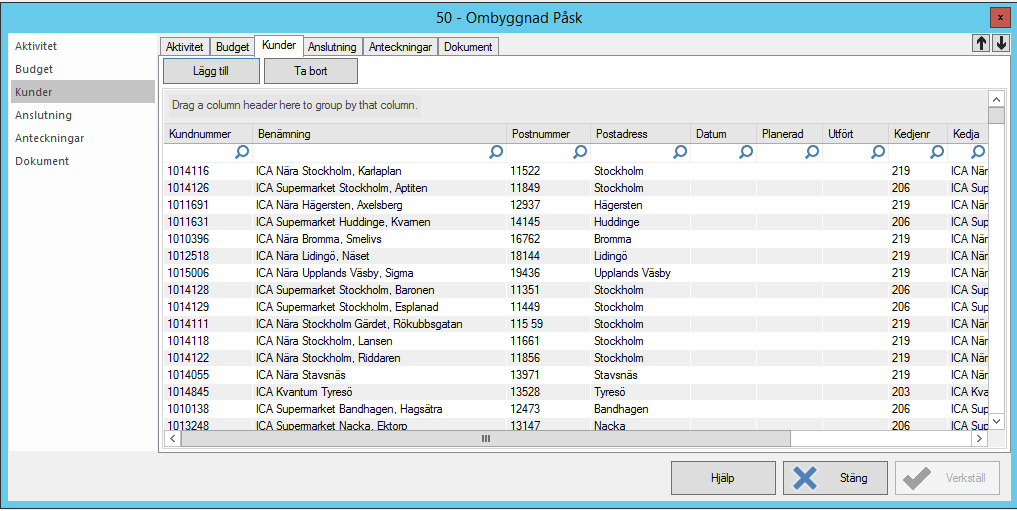
Task: Click the Bandhagen postadress cell
Action: click(x=641, y=409)
